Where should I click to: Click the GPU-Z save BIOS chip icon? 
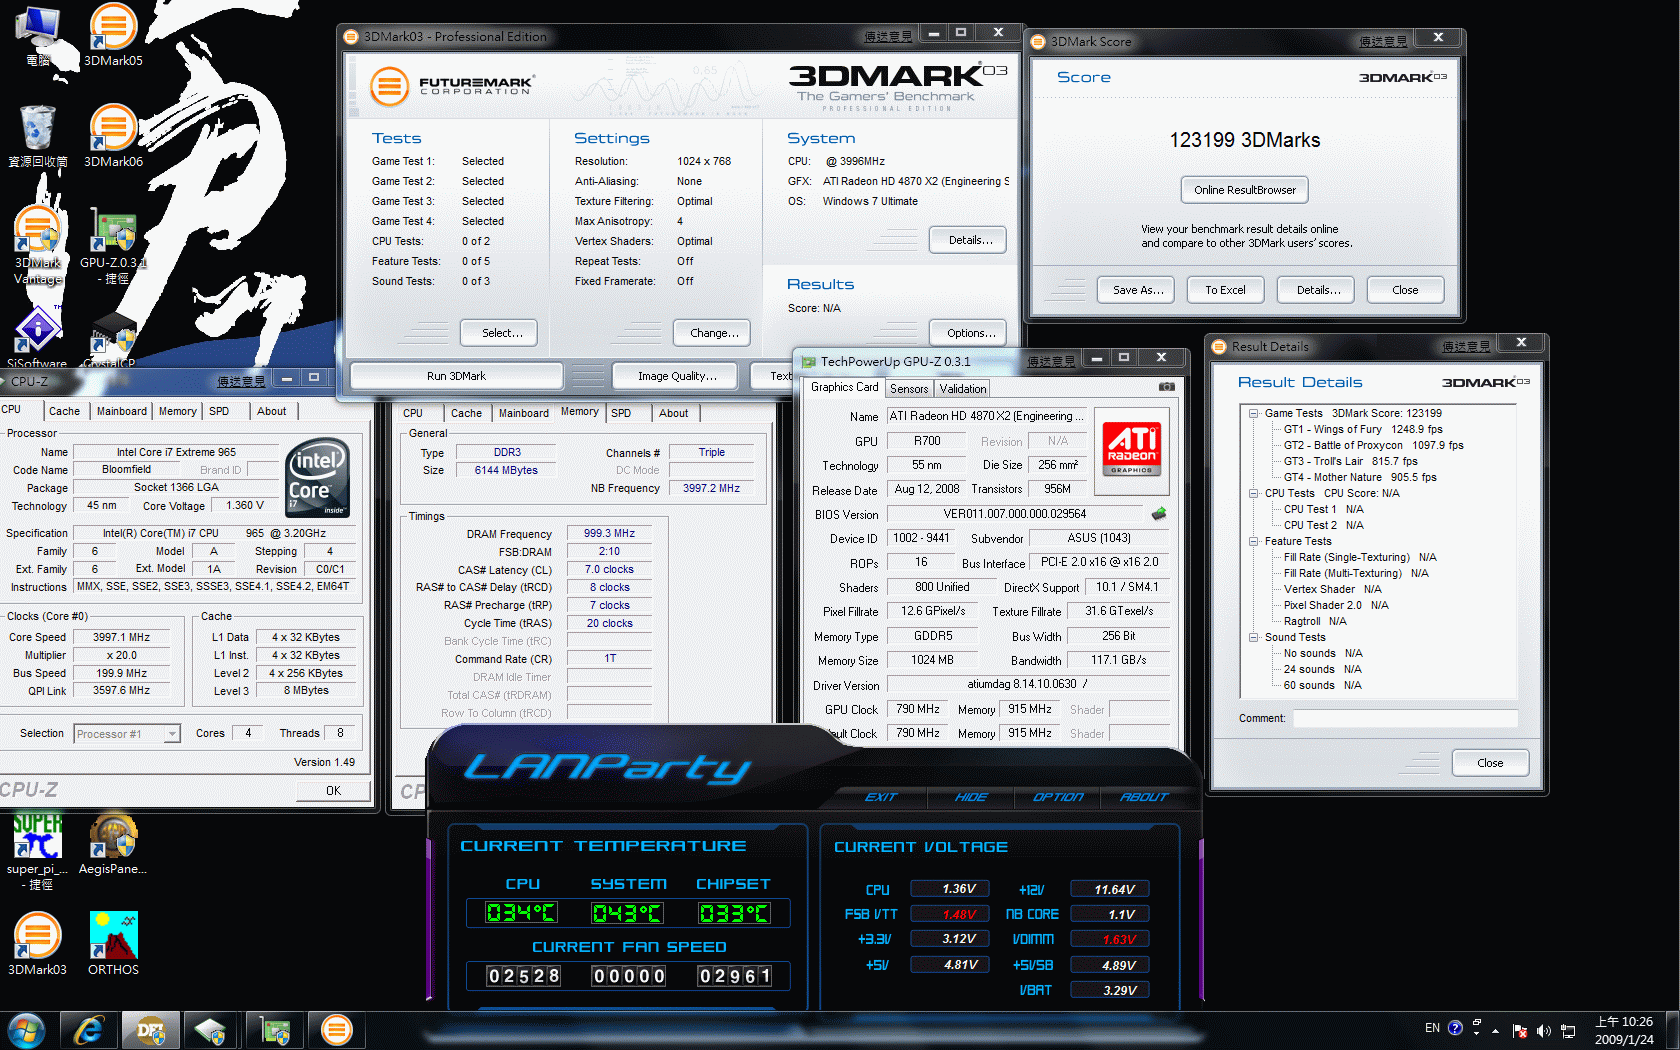pyautogui.click(x=1159, y=514)
